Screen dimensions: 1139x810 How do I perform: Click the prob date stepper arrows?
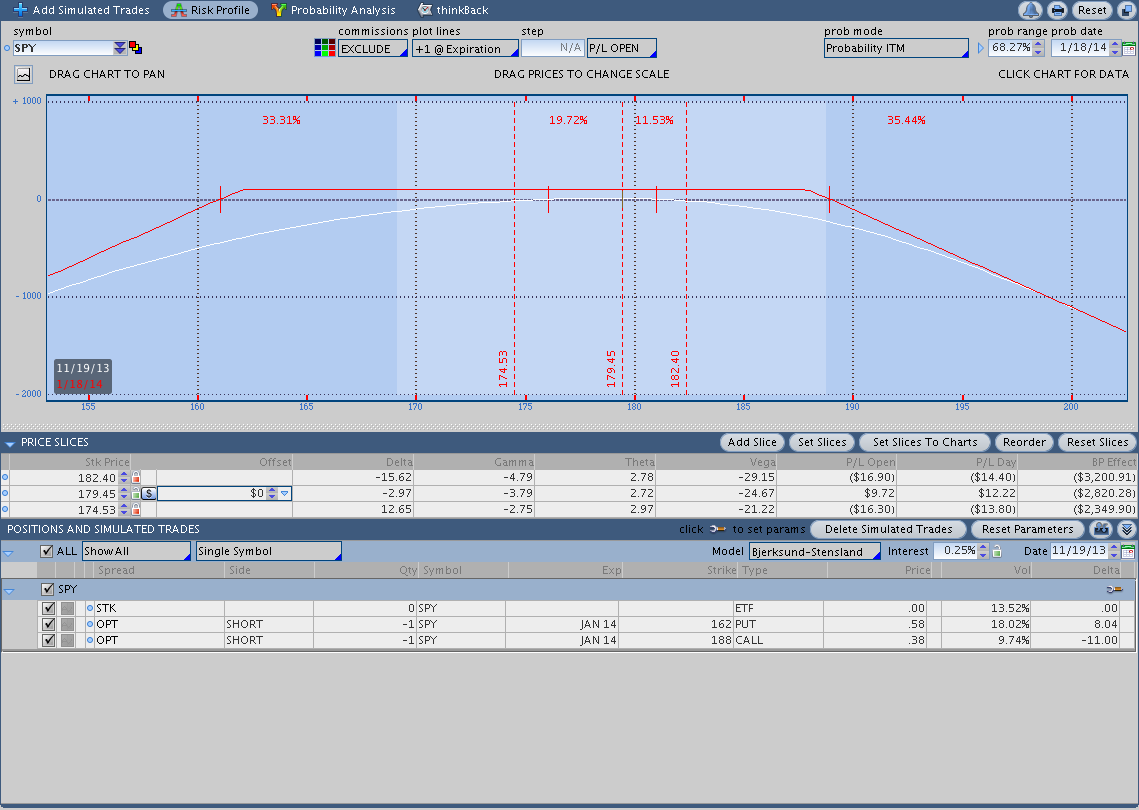pyautogui.click(x=1115, y=48)
